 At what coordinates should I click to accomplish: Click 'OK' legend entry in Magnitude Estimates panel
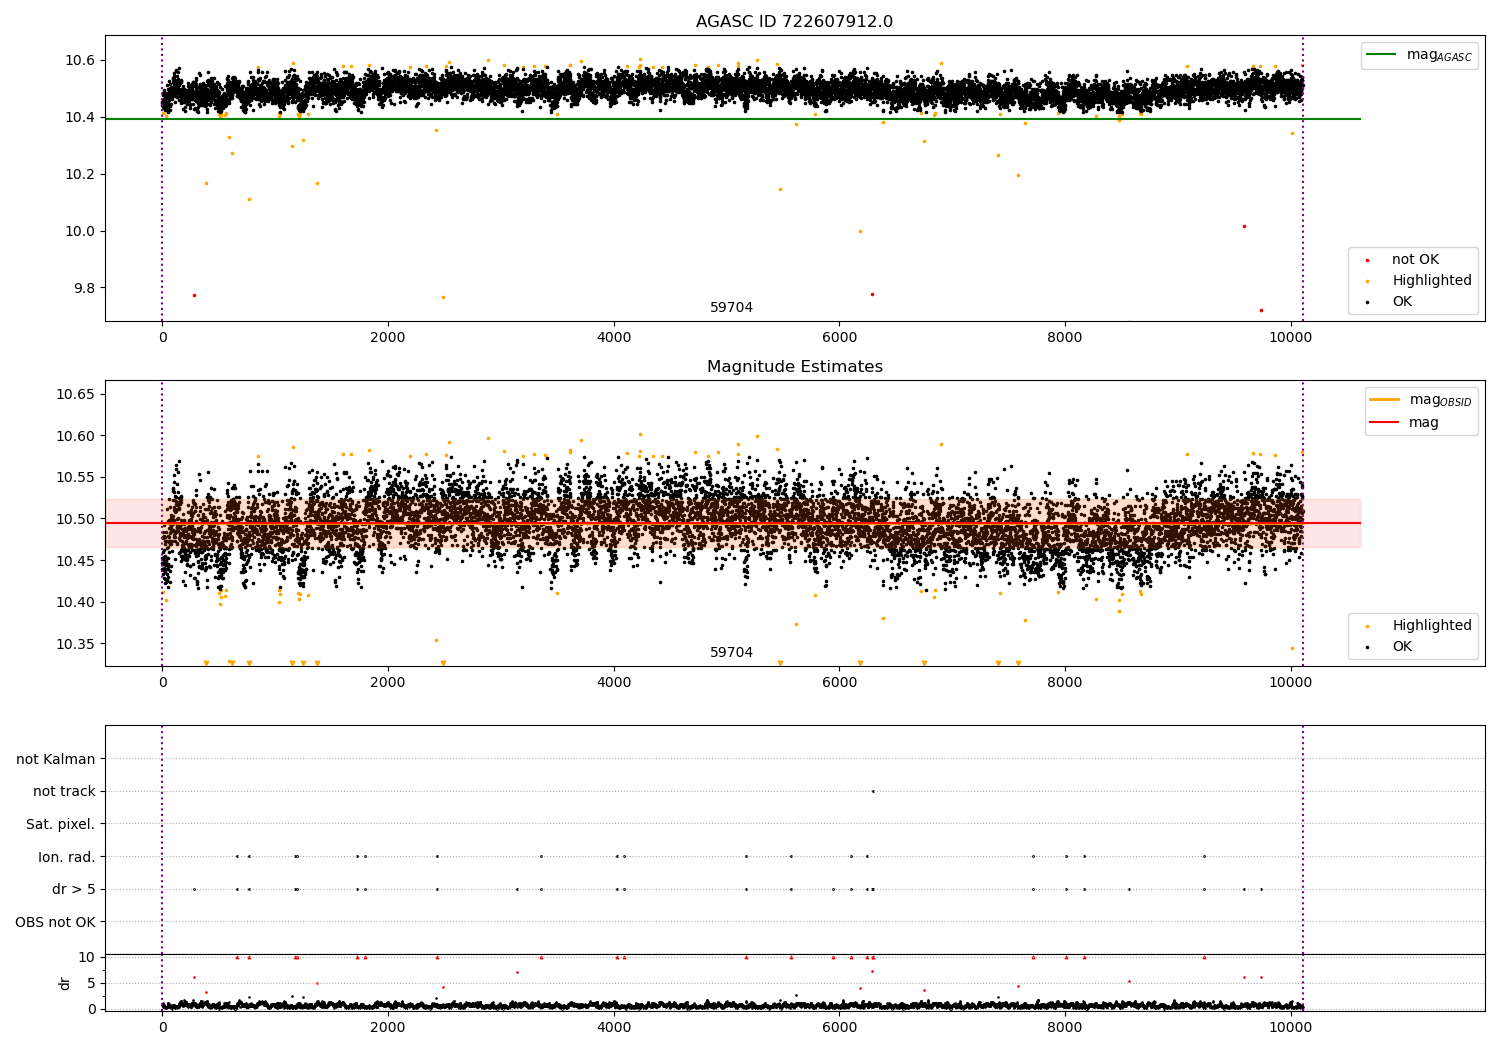(x=1402, y=647)
